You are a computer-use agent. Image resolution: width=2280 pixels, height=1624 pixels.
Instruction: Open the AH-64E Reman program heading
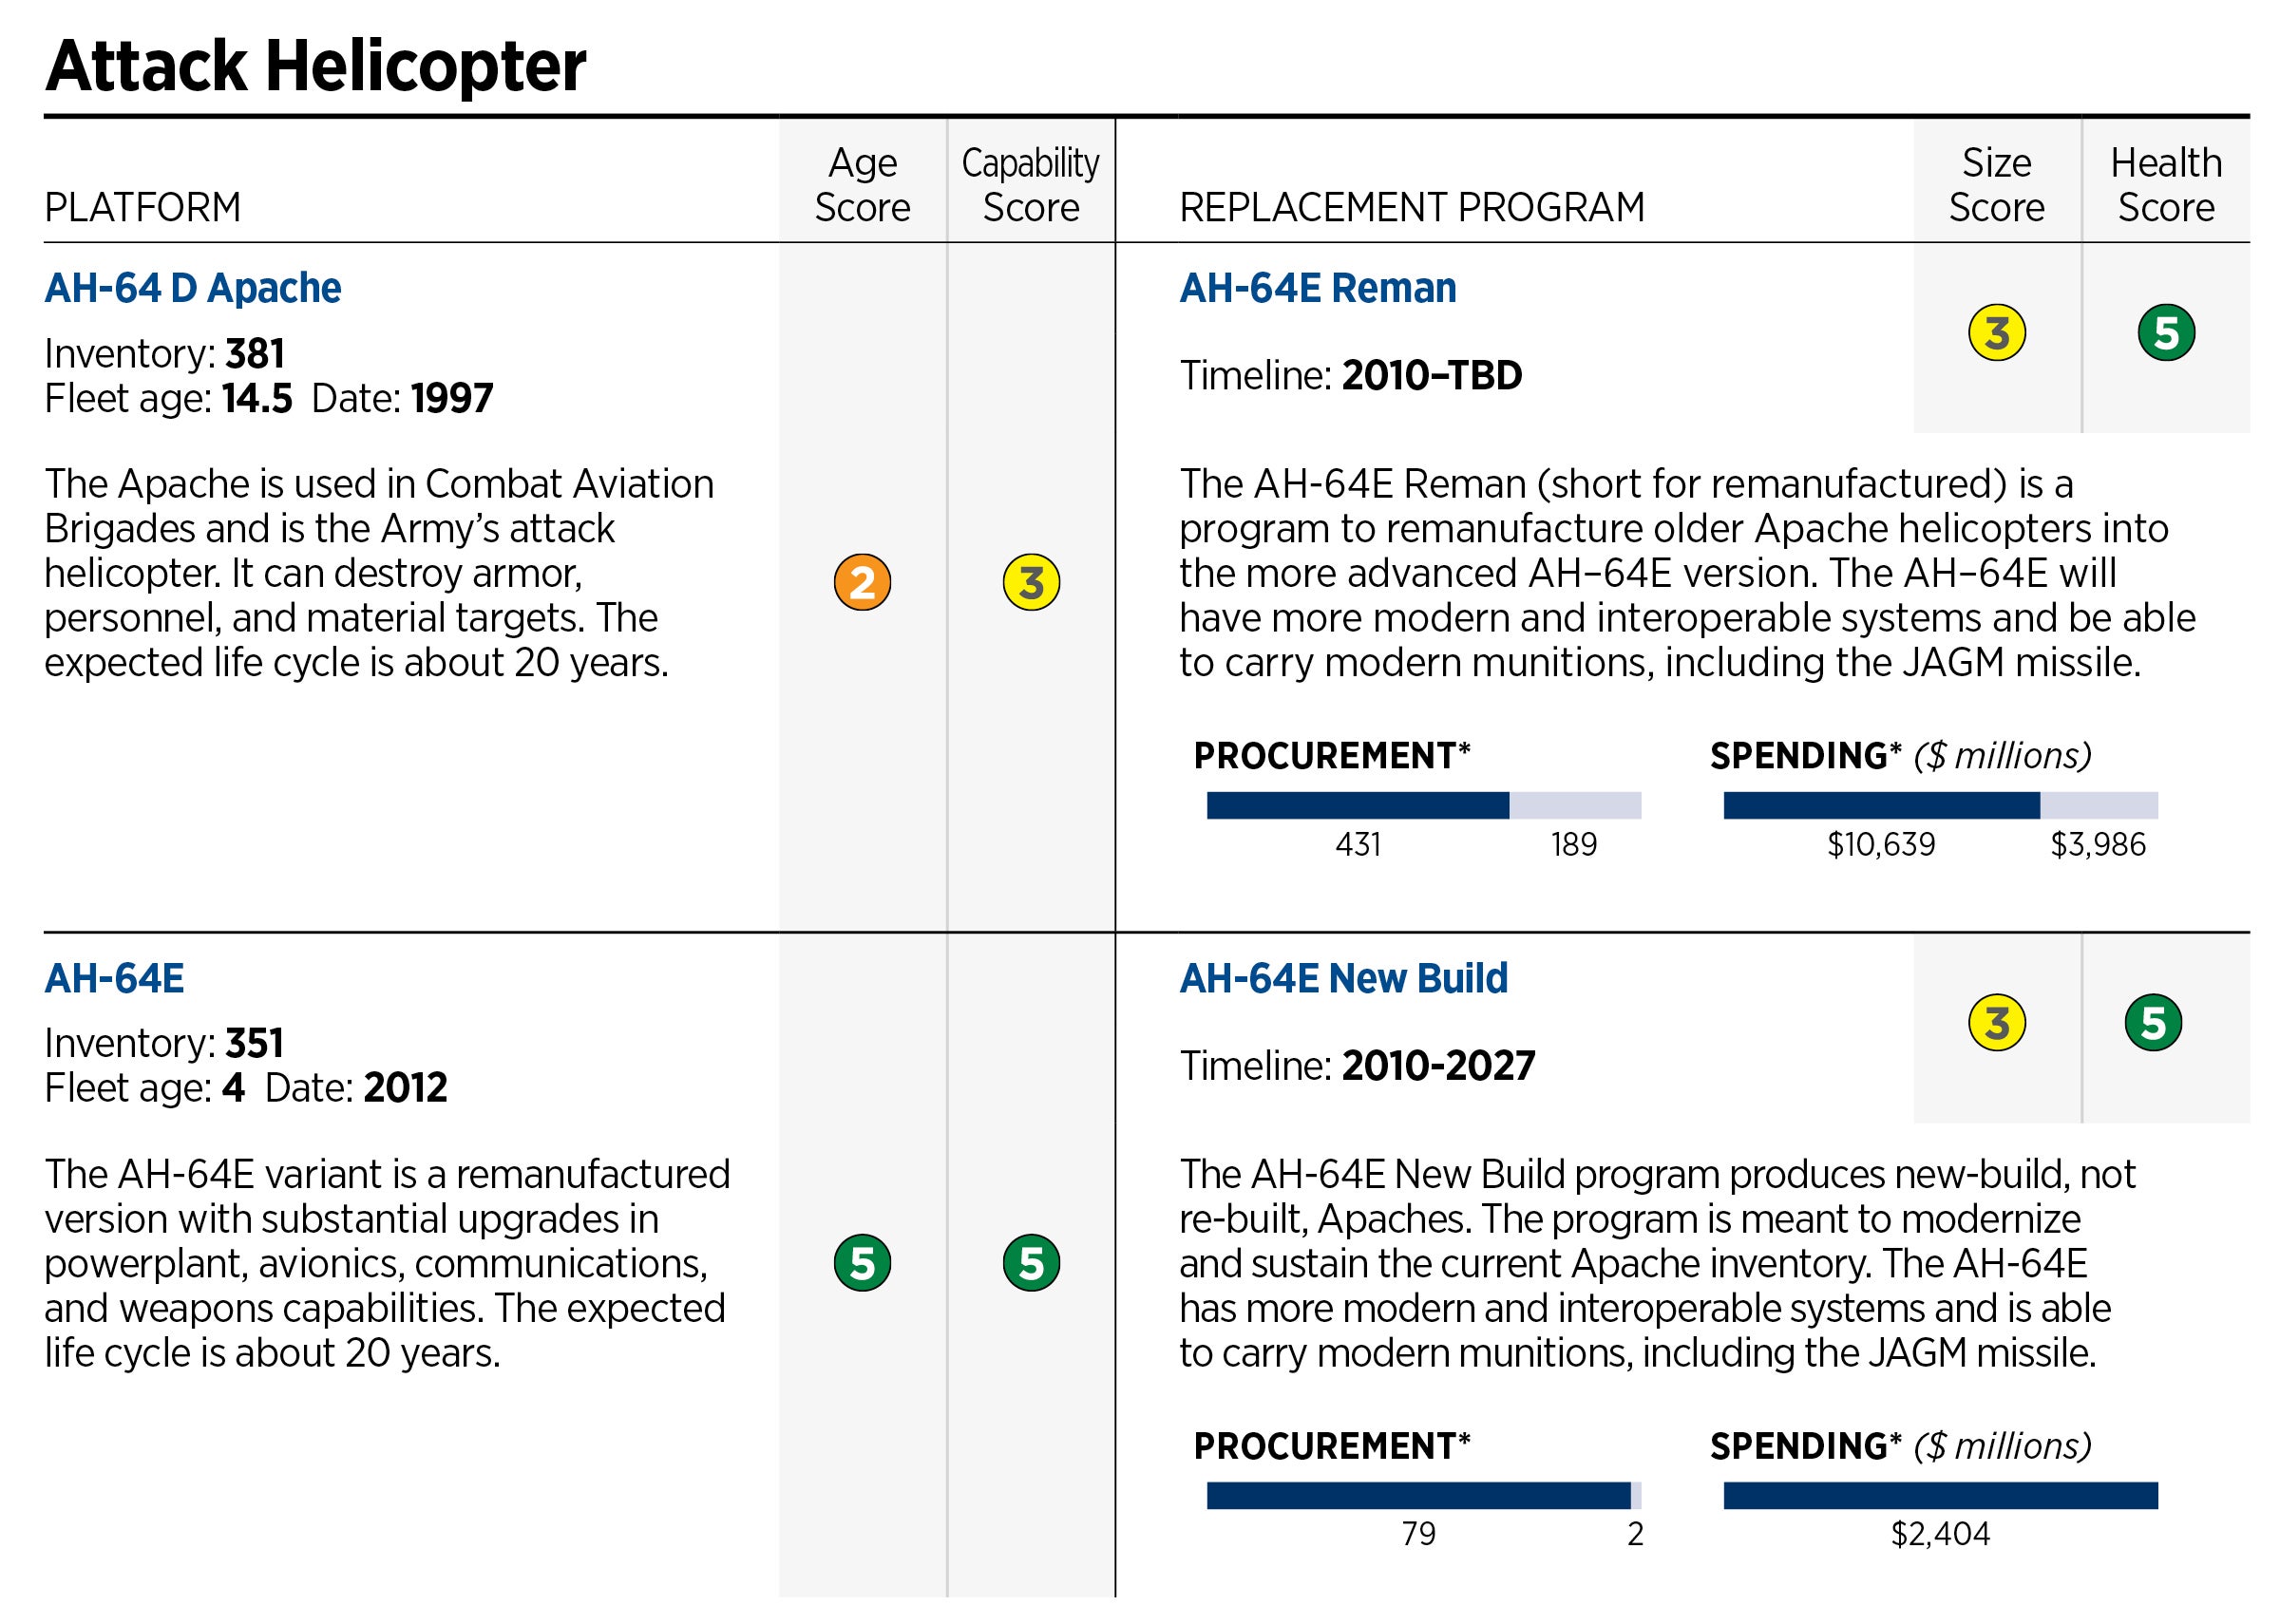click(x=1317, y=288)
